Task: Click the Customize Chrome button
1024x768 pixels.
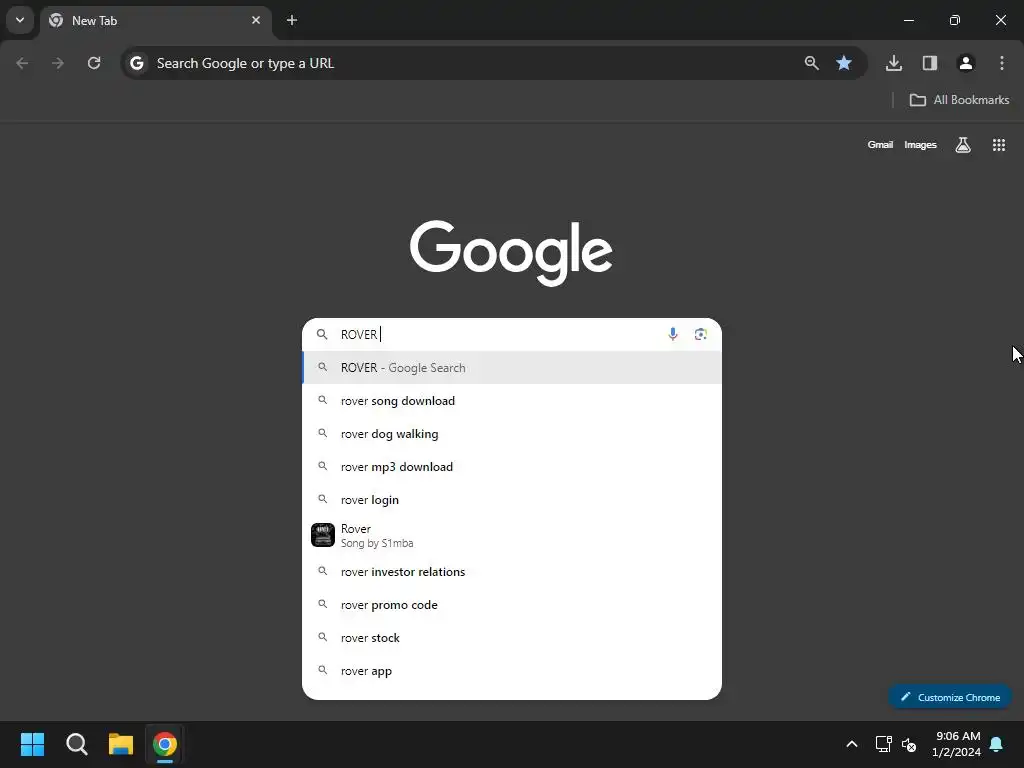Action: coord(950,697)
